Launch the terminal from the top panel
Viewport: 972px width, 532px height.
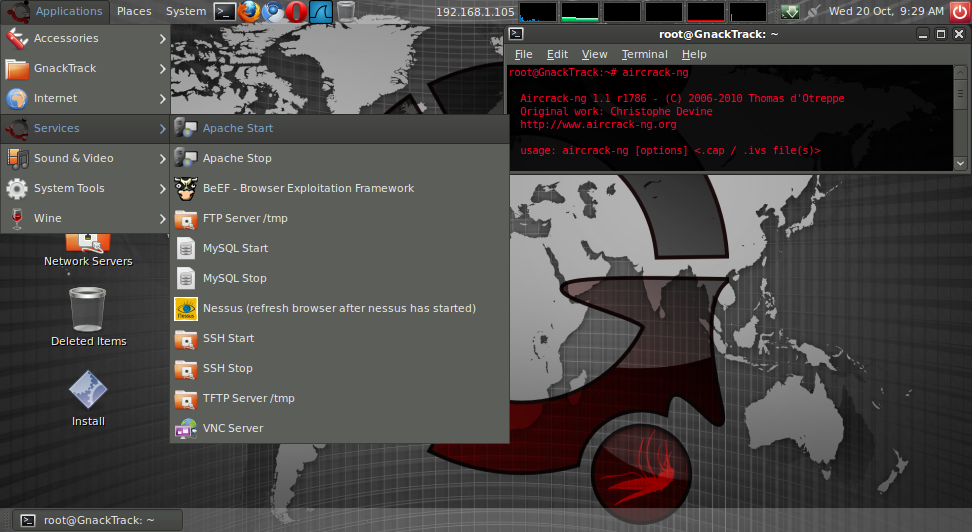225,11
